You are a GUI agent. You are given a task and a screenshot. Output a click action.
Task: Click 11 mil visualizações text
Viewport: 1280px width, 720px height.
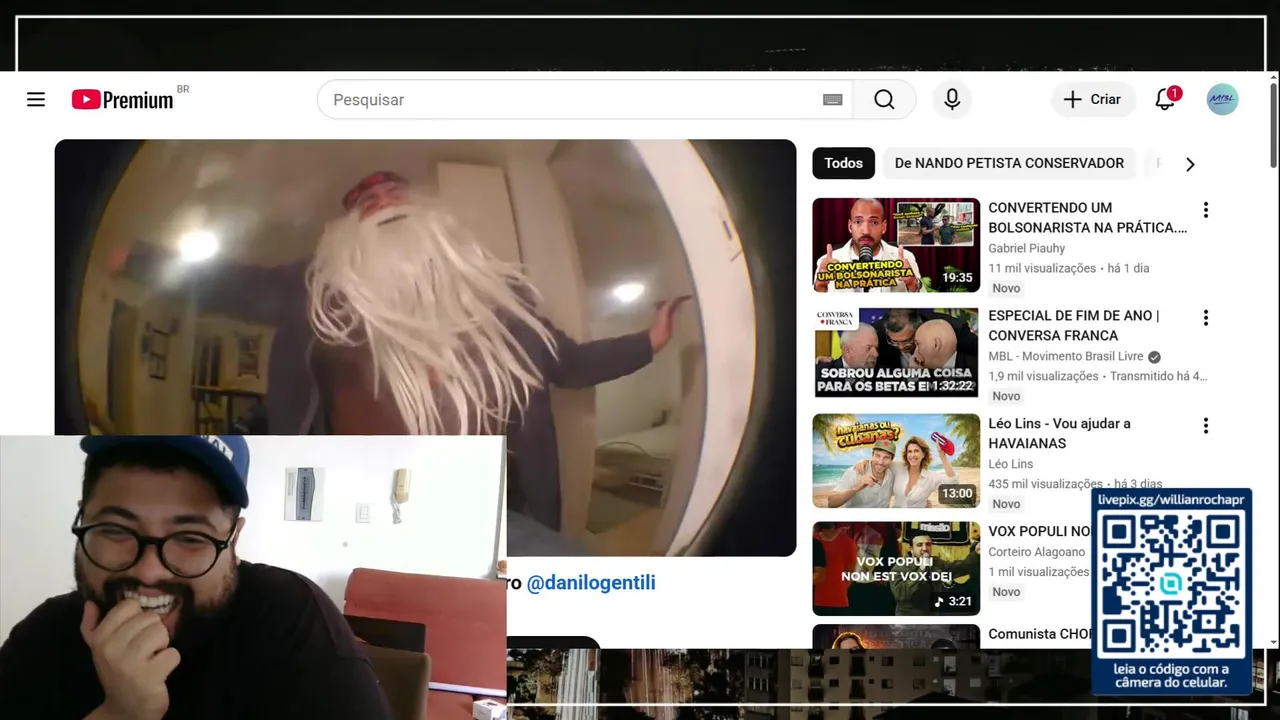pos(1042,268)
